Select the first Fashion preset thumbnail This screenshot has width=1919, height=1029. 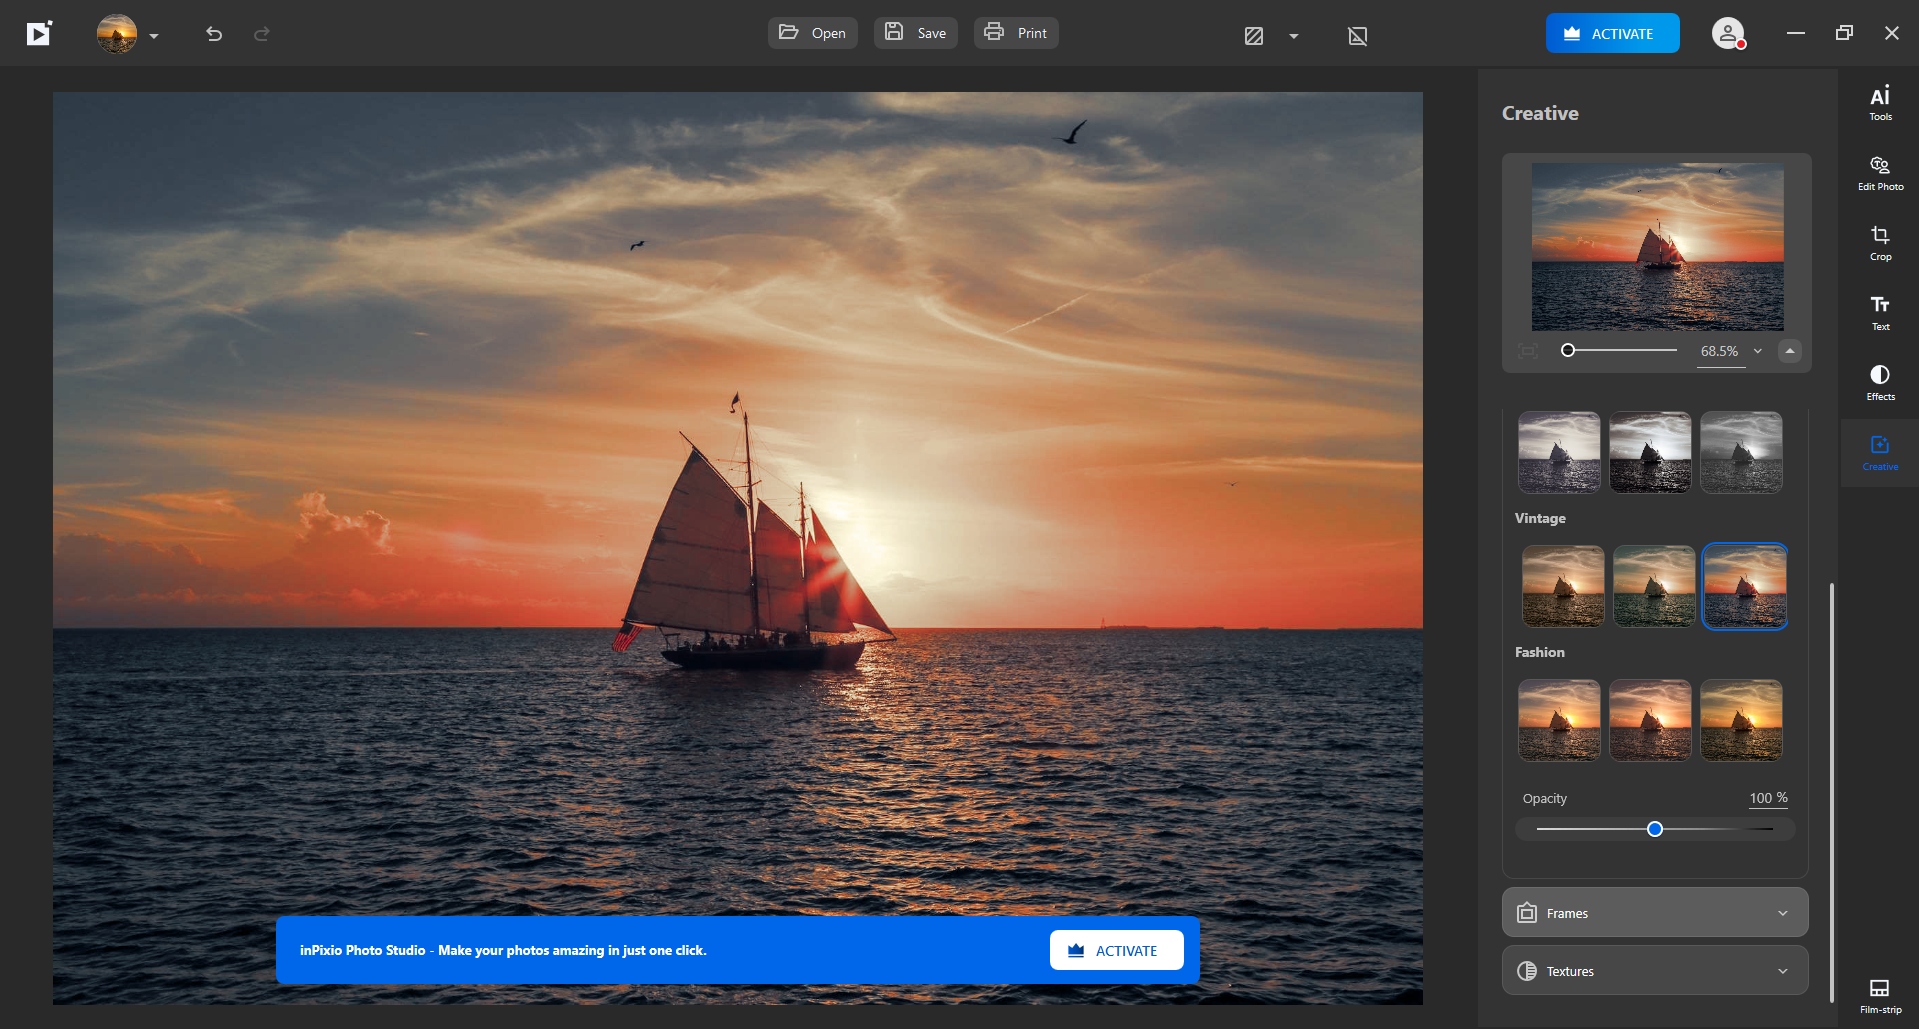pos(1558,719)
